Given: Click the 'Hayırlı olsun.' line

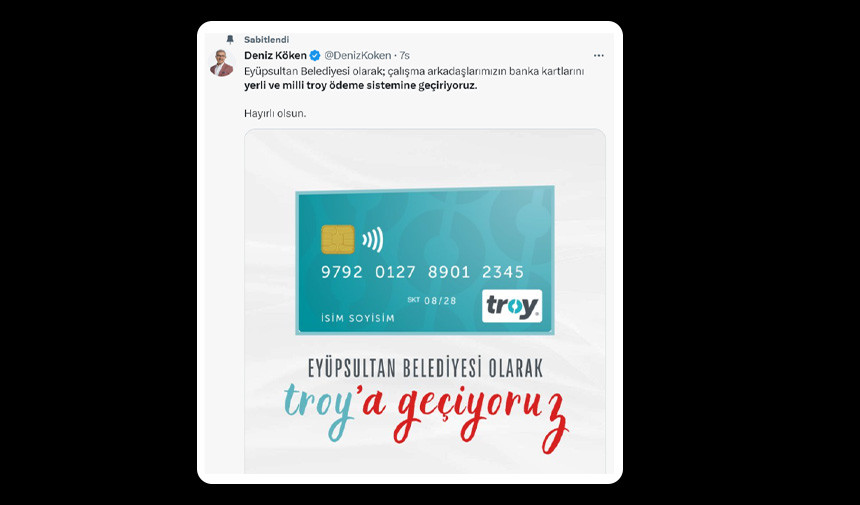Looking at the screenshot, I should [275, 114].
